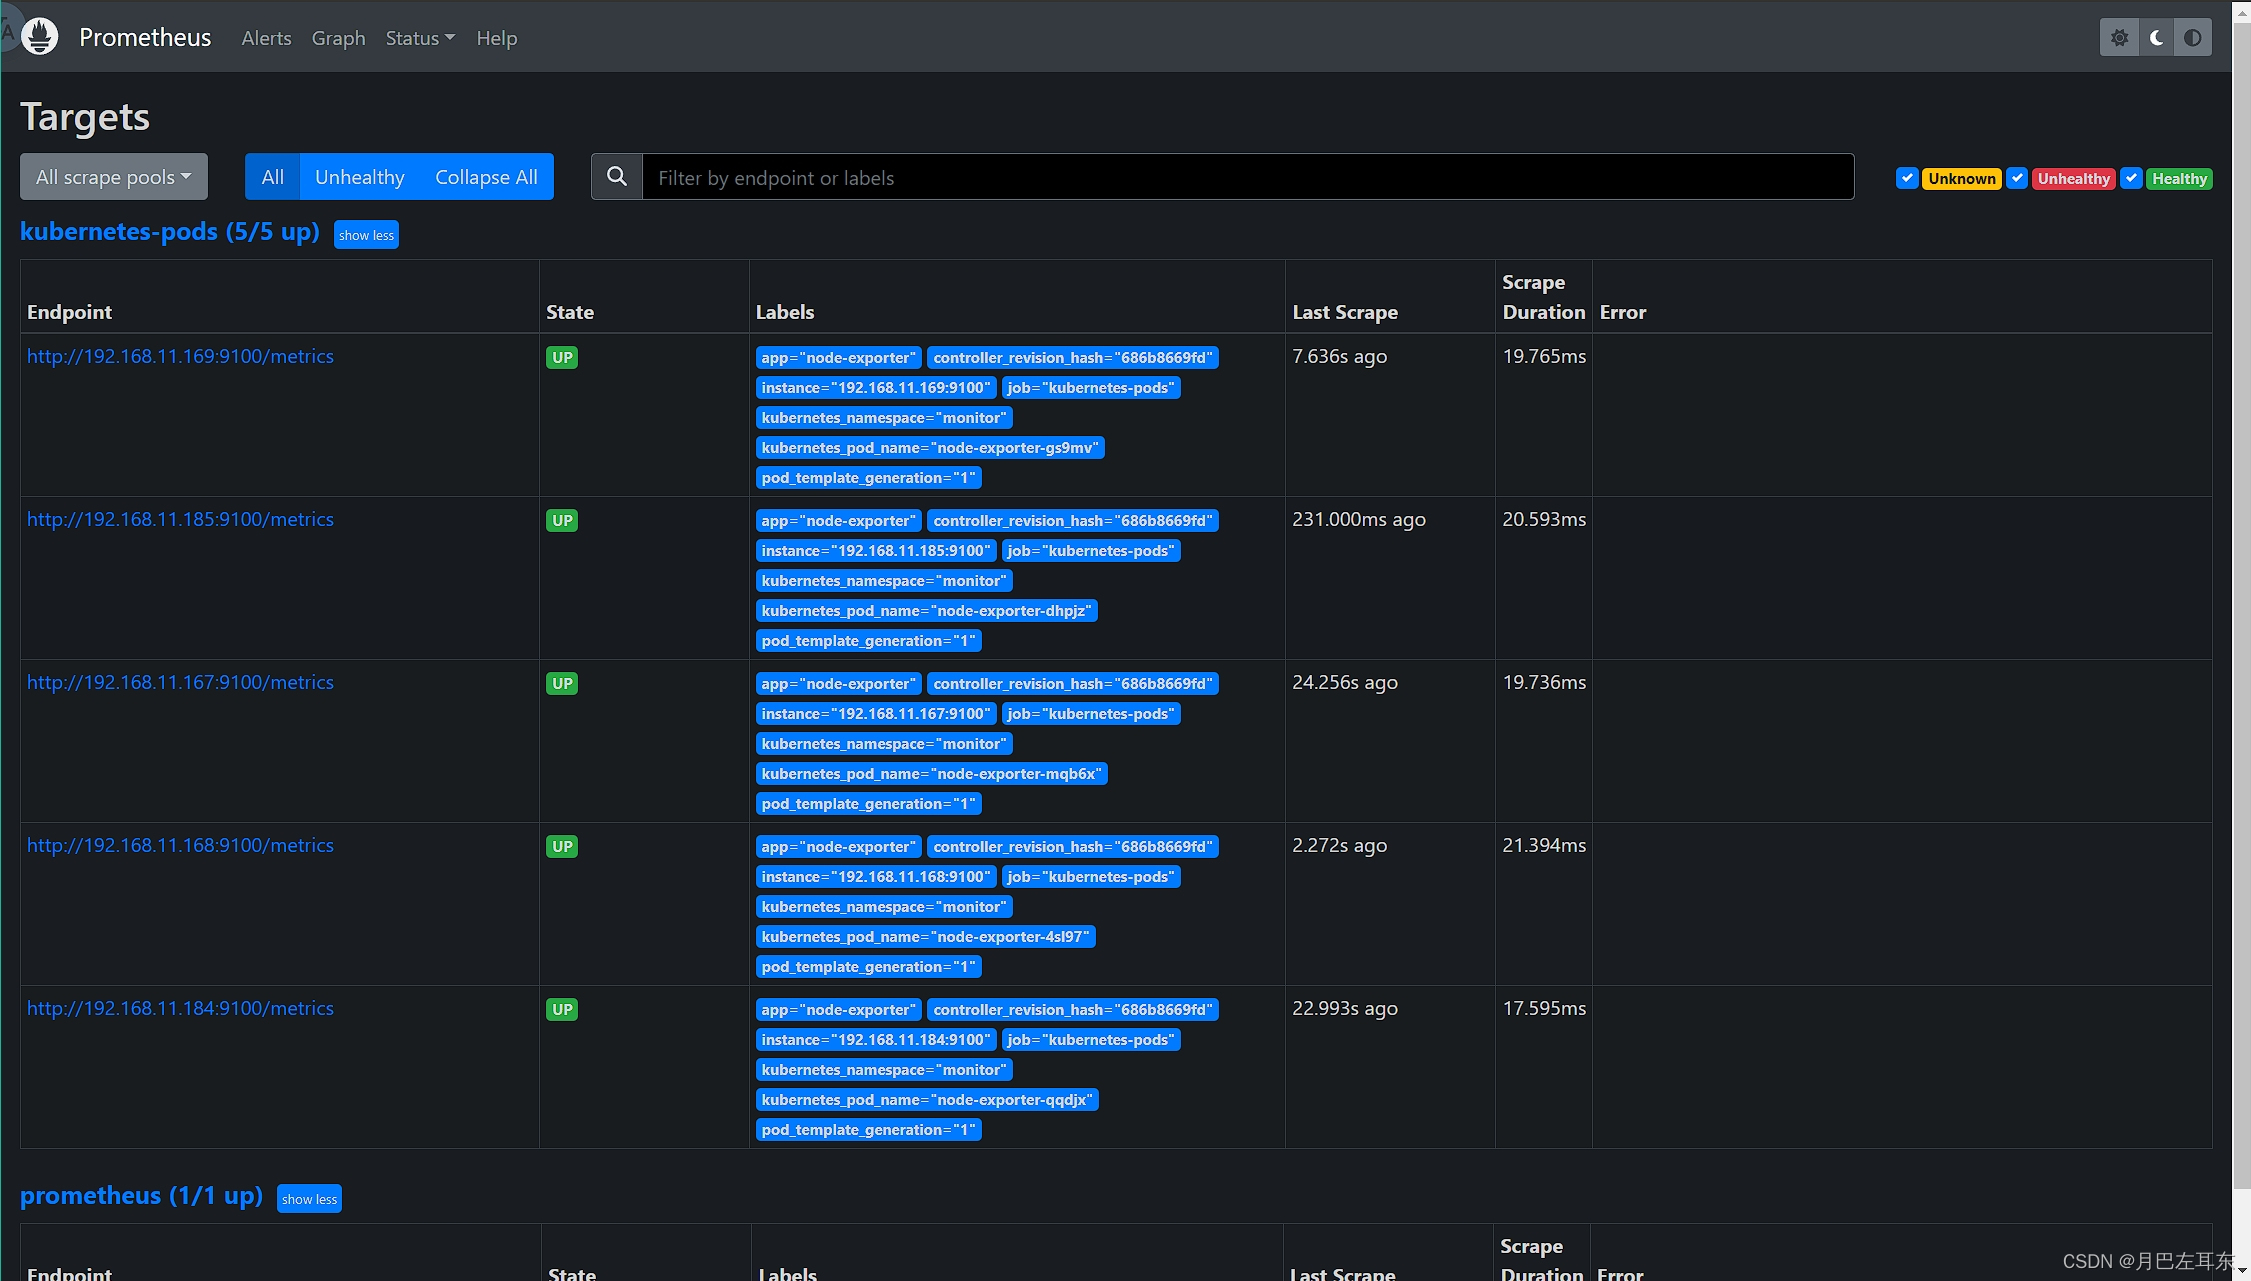Viewport: 2251px width, 1281px height.
Task: Click the 7.636s ago last scrape value
Action: [x=1339, y=356]
